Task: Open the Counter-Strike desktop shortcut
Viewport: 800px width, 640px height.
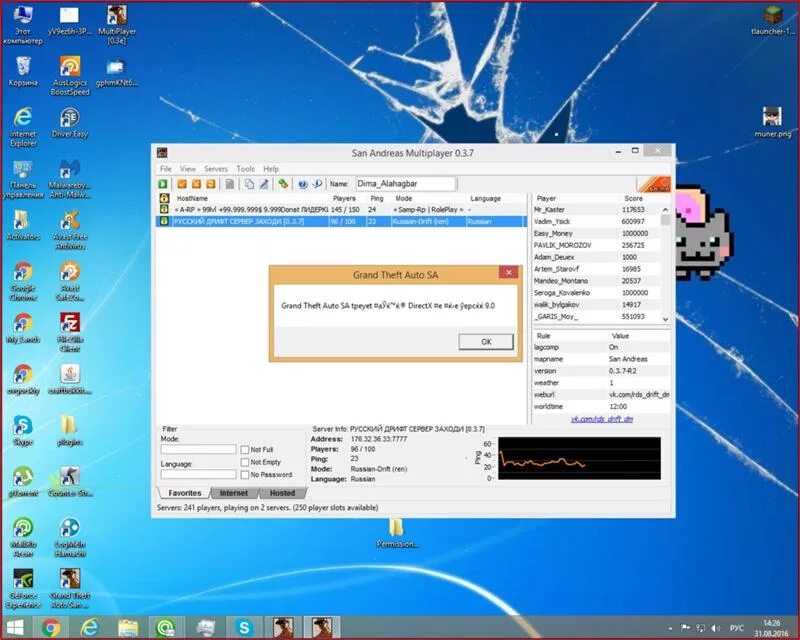Action: tap(70, 481)
